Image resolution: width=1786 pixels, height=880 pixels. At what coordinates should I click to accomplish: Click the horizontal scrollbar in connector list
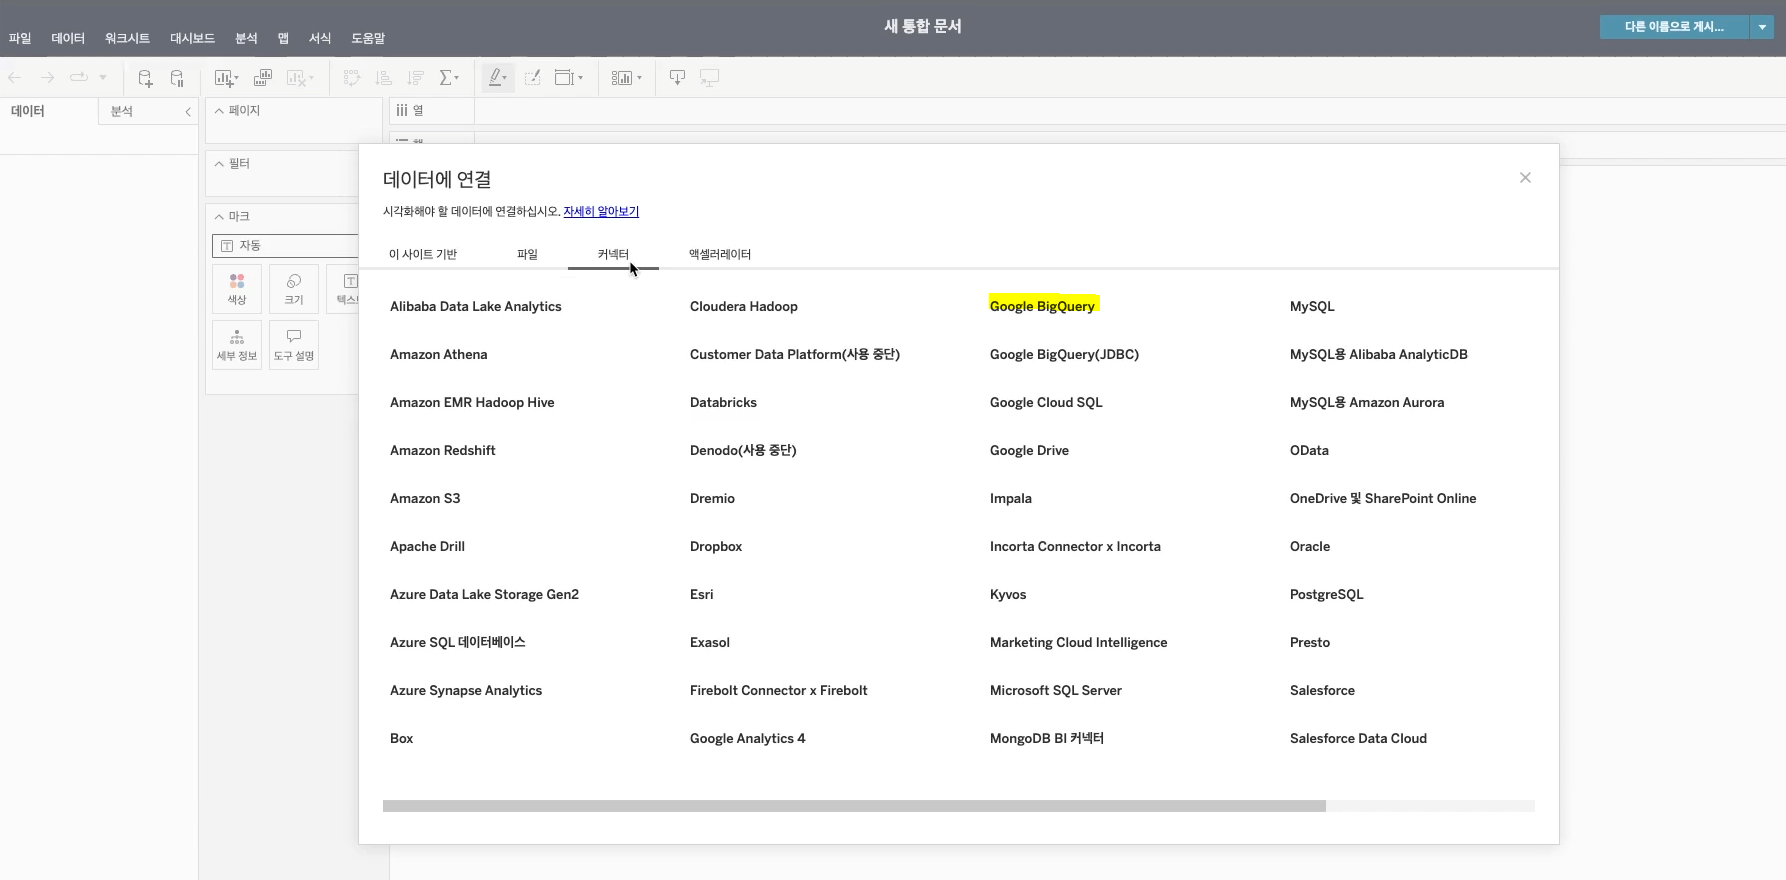coord(854,806)
